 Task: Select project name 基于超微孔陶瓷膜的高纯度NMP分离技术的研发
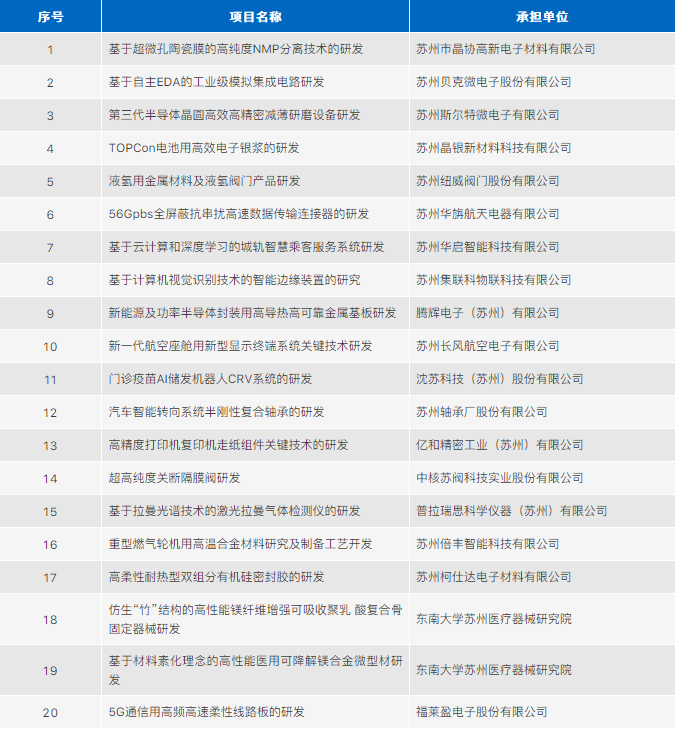tap(236, 49)
